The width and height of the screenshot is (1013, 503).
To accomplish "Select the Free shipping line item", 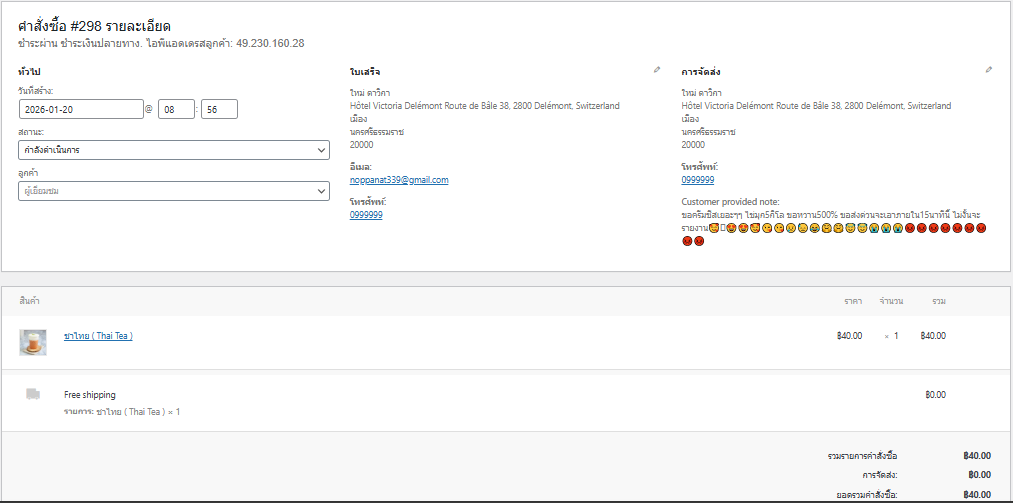I will point(90,395).
